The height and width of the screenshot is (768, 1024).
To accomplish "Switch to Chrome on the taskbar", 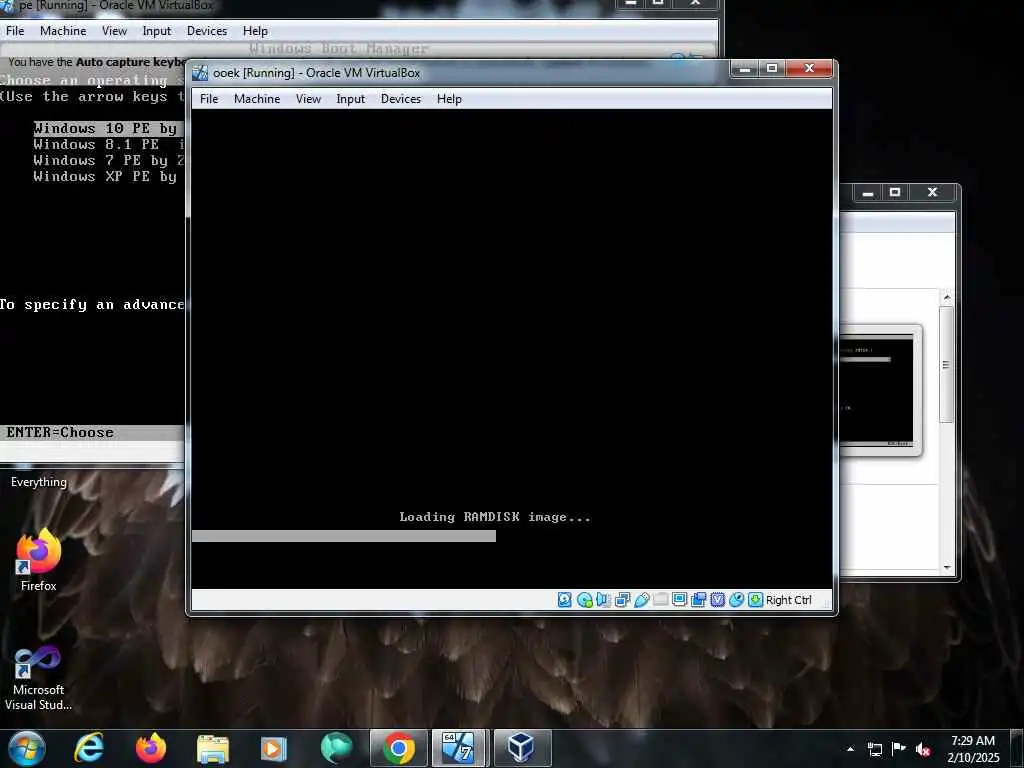I will coord(398,748).
